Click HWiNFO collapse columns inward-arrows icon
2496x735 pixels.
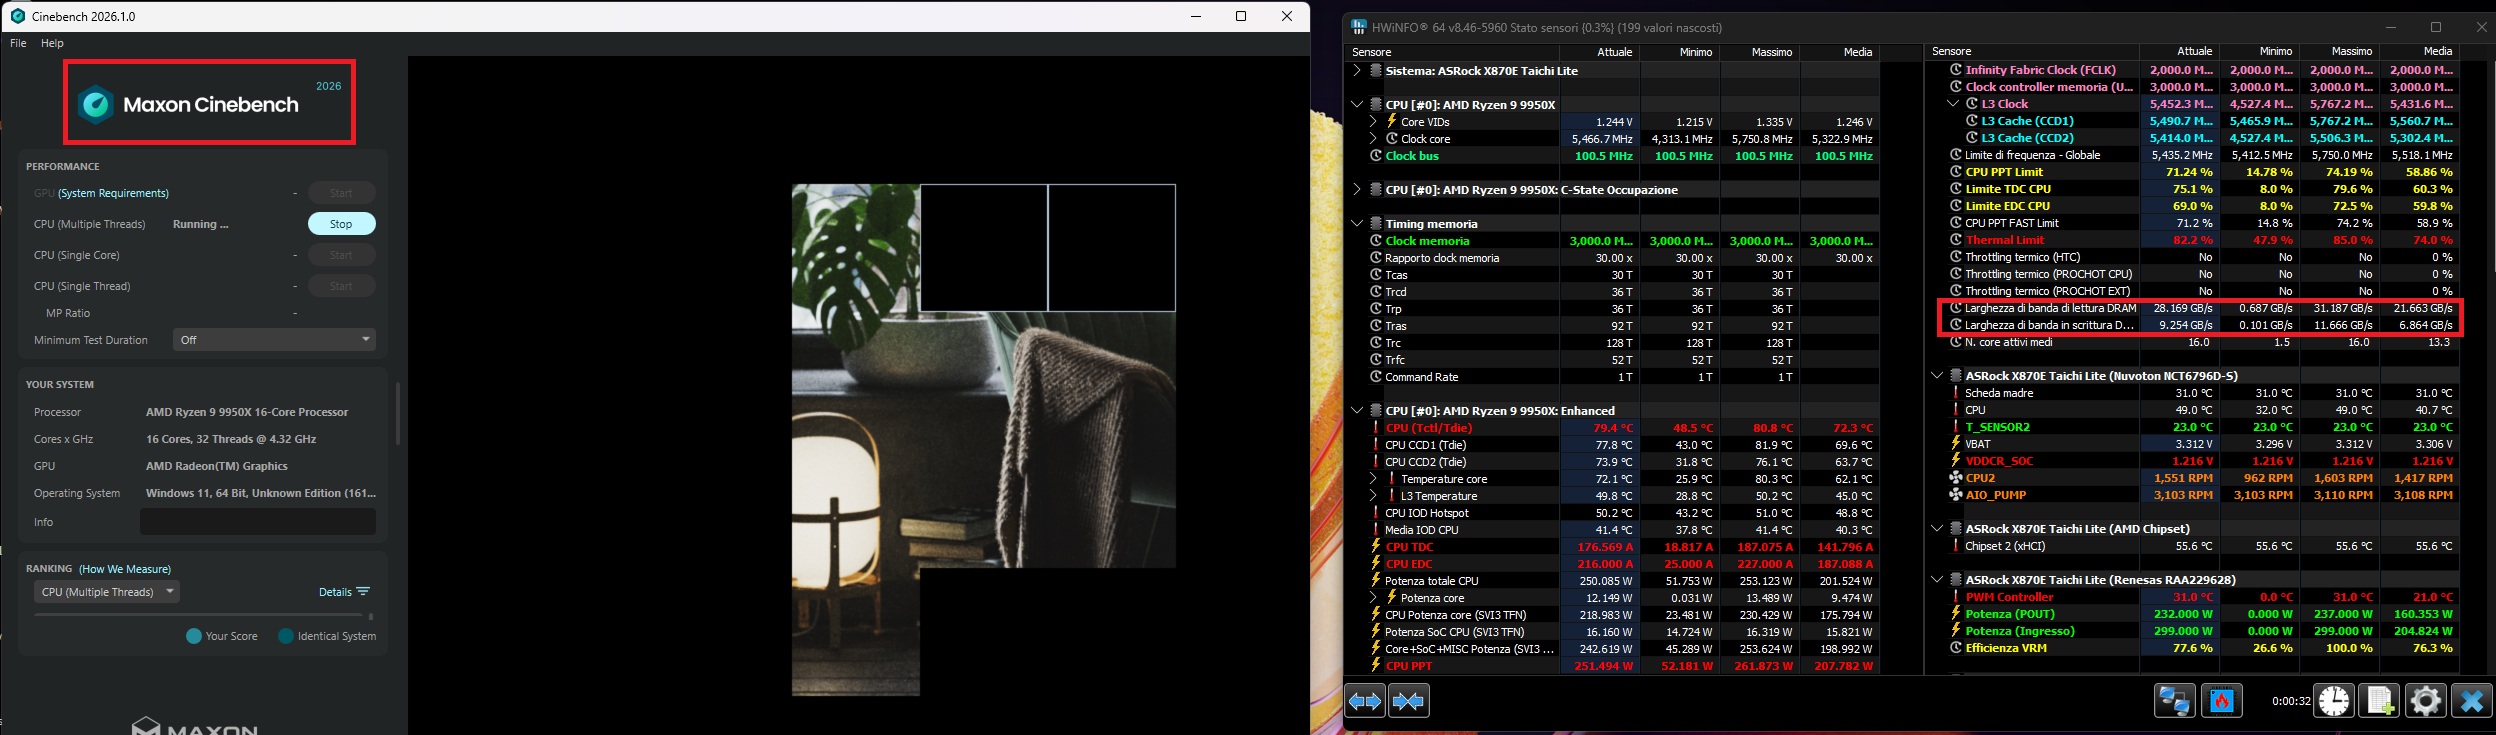coord(1408,702)
